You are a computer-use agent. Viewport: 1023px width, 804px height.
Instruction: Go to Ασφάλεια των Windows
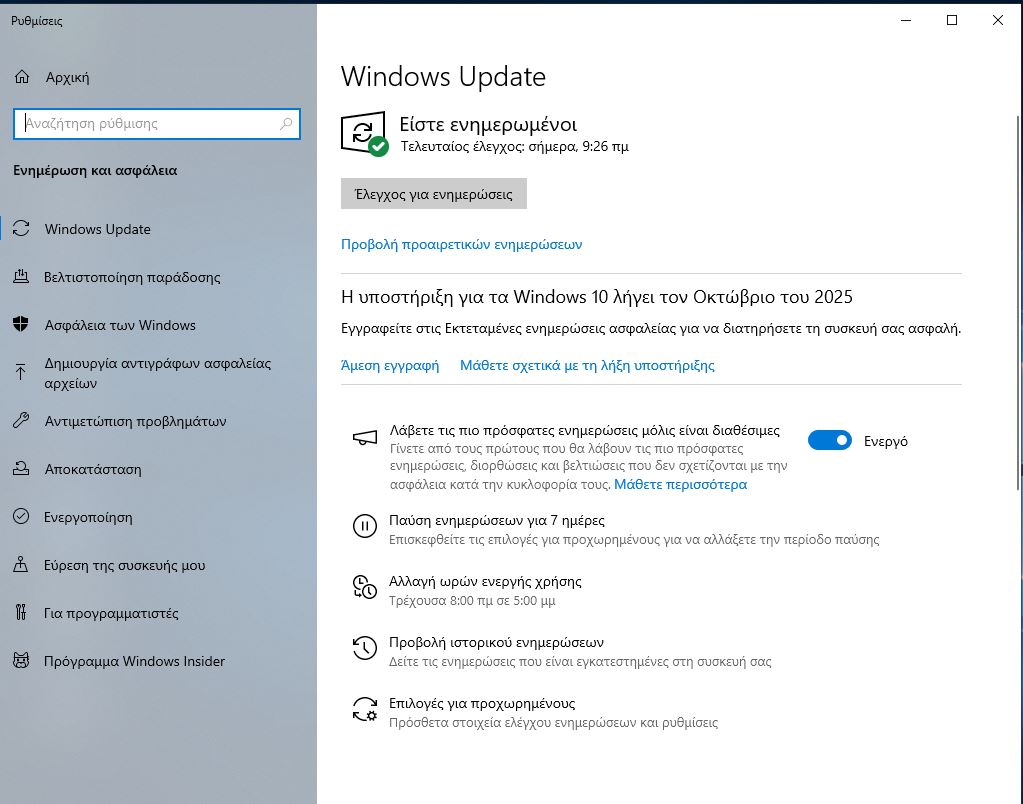(159, 324)
